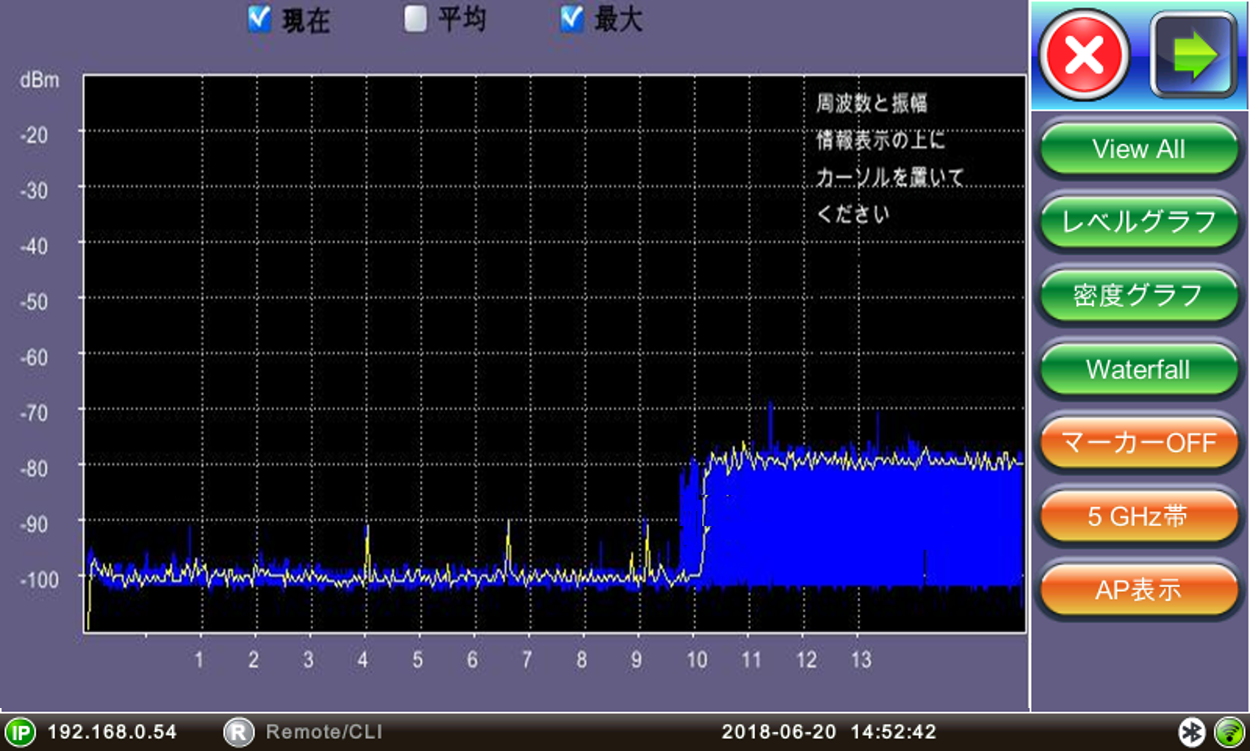Screen dimensions: 1250x751
Task: Open the レベルグラフ view
Action: 1139,222
